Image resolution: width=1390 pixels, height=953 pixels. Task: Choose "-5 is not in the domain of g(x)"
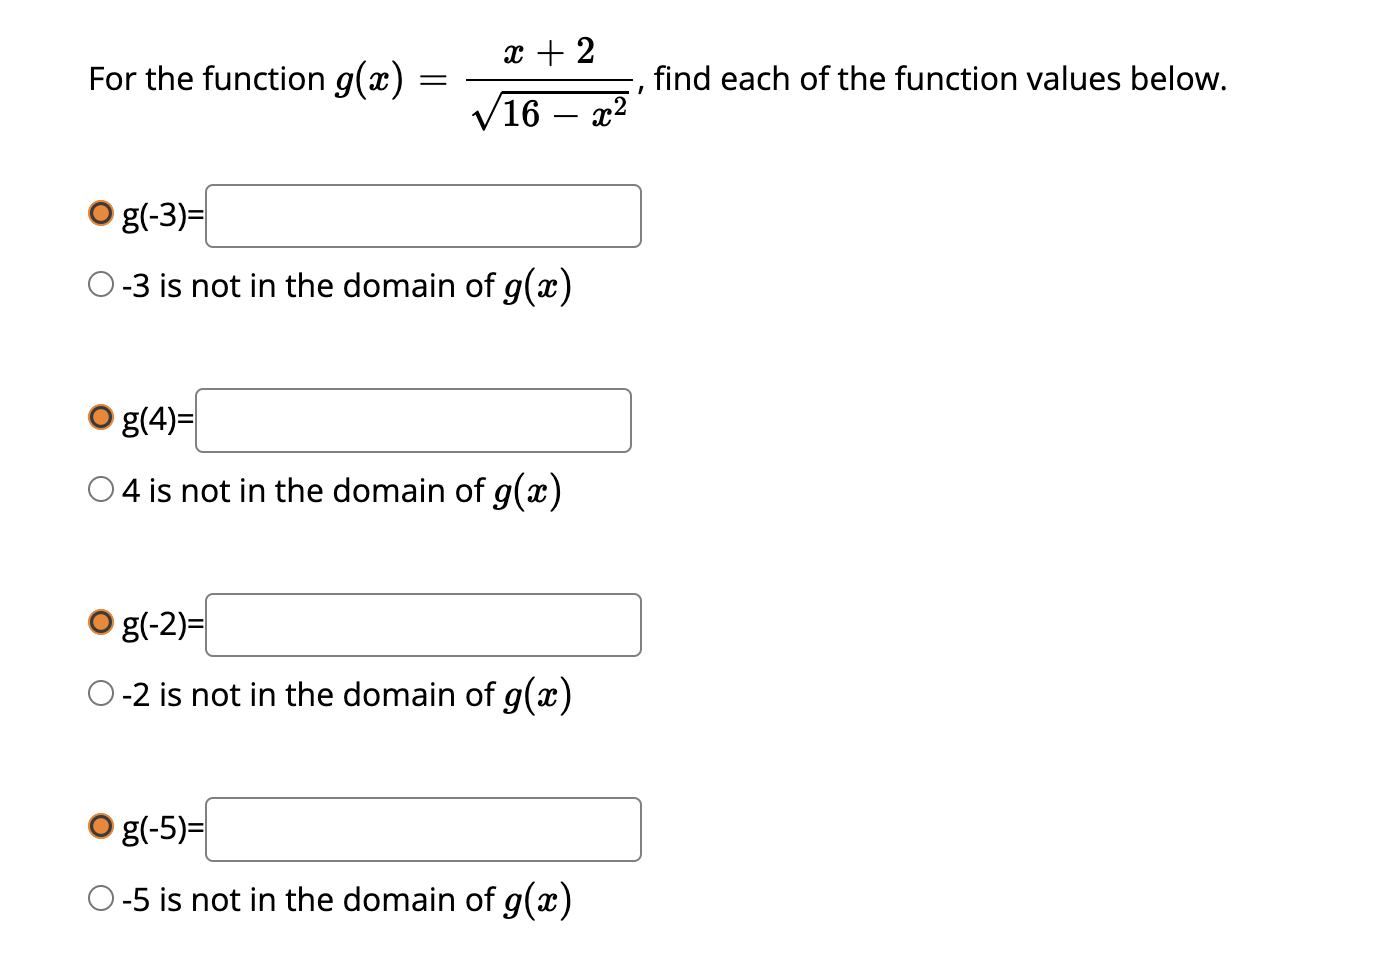(101, 898)
